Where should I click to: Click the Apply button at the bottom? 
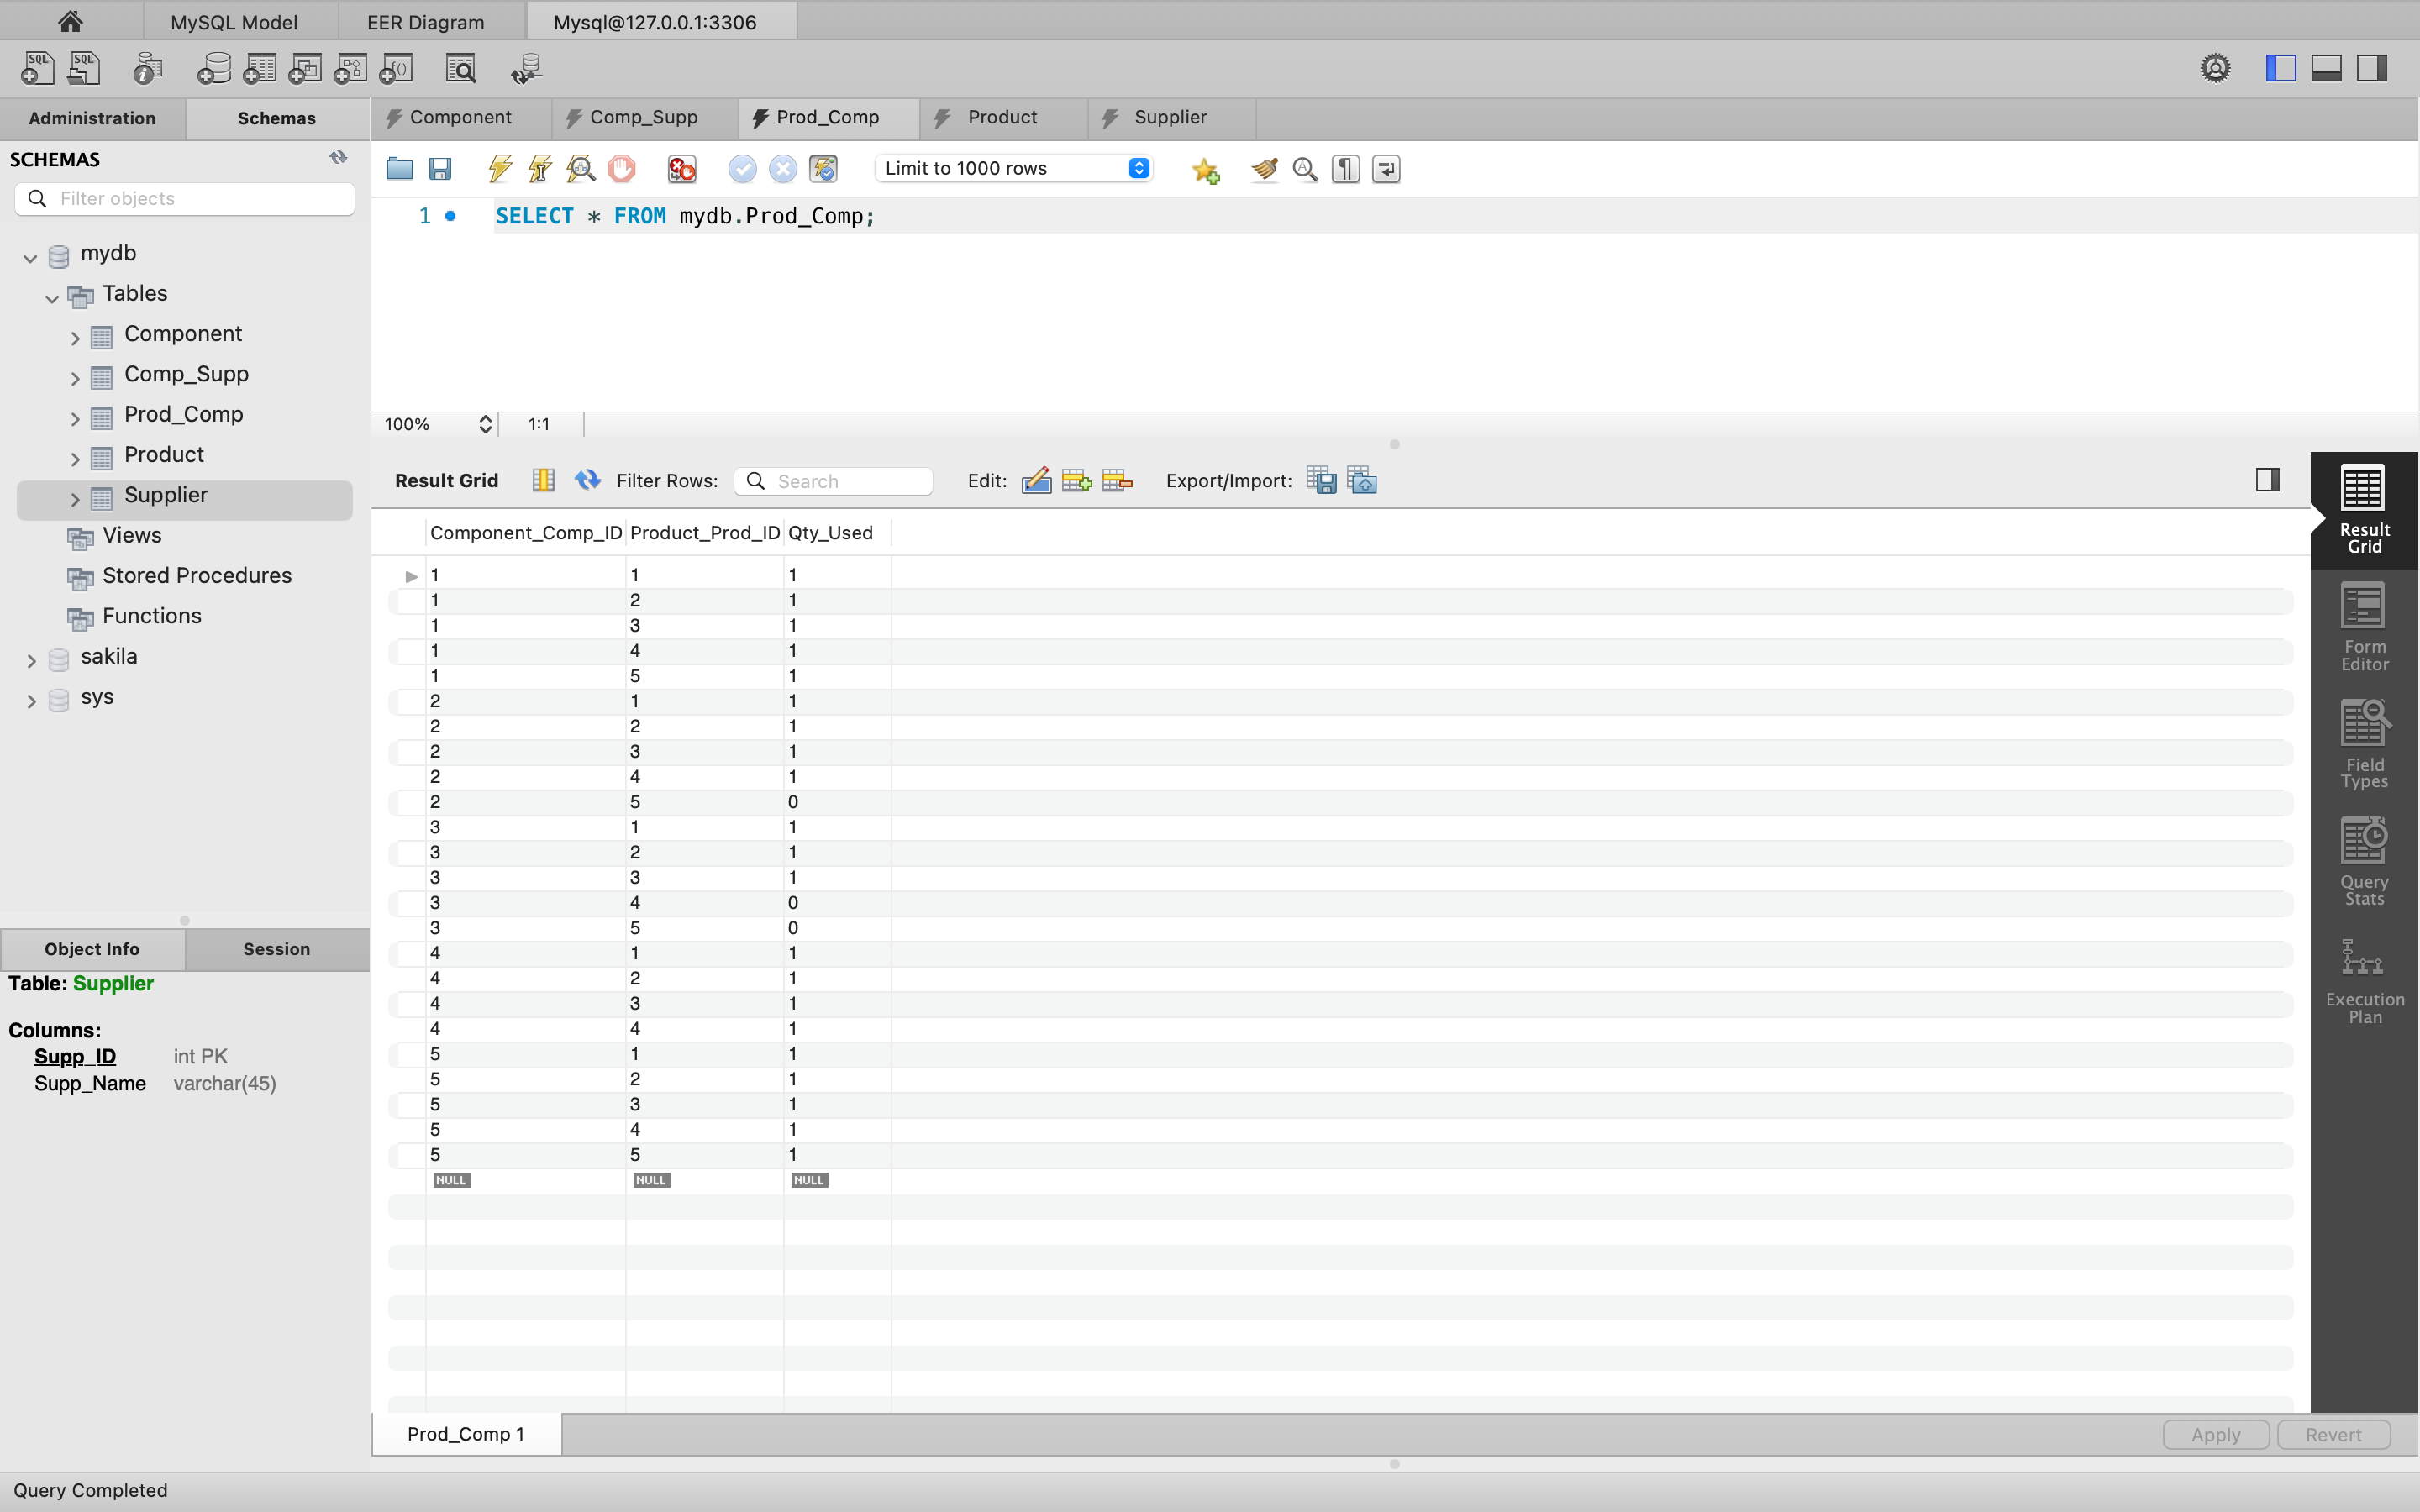tap(2214, 1434)
